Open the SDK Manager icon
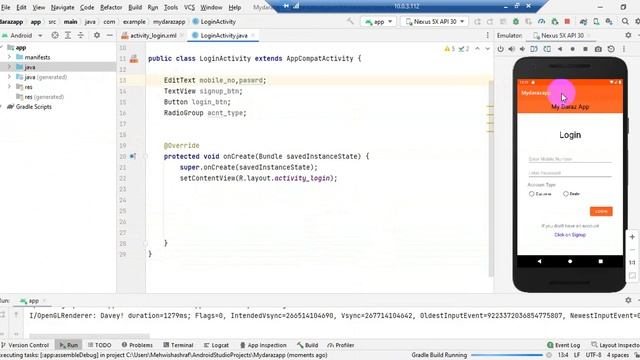The image size is (640, 360). tap(609, 21)
